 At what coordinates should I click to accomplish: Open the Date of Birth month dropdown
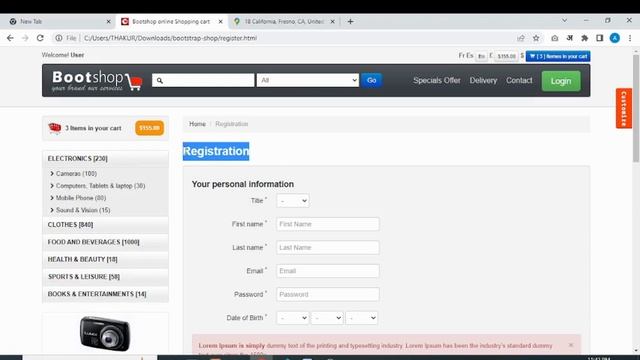(327, 318)
